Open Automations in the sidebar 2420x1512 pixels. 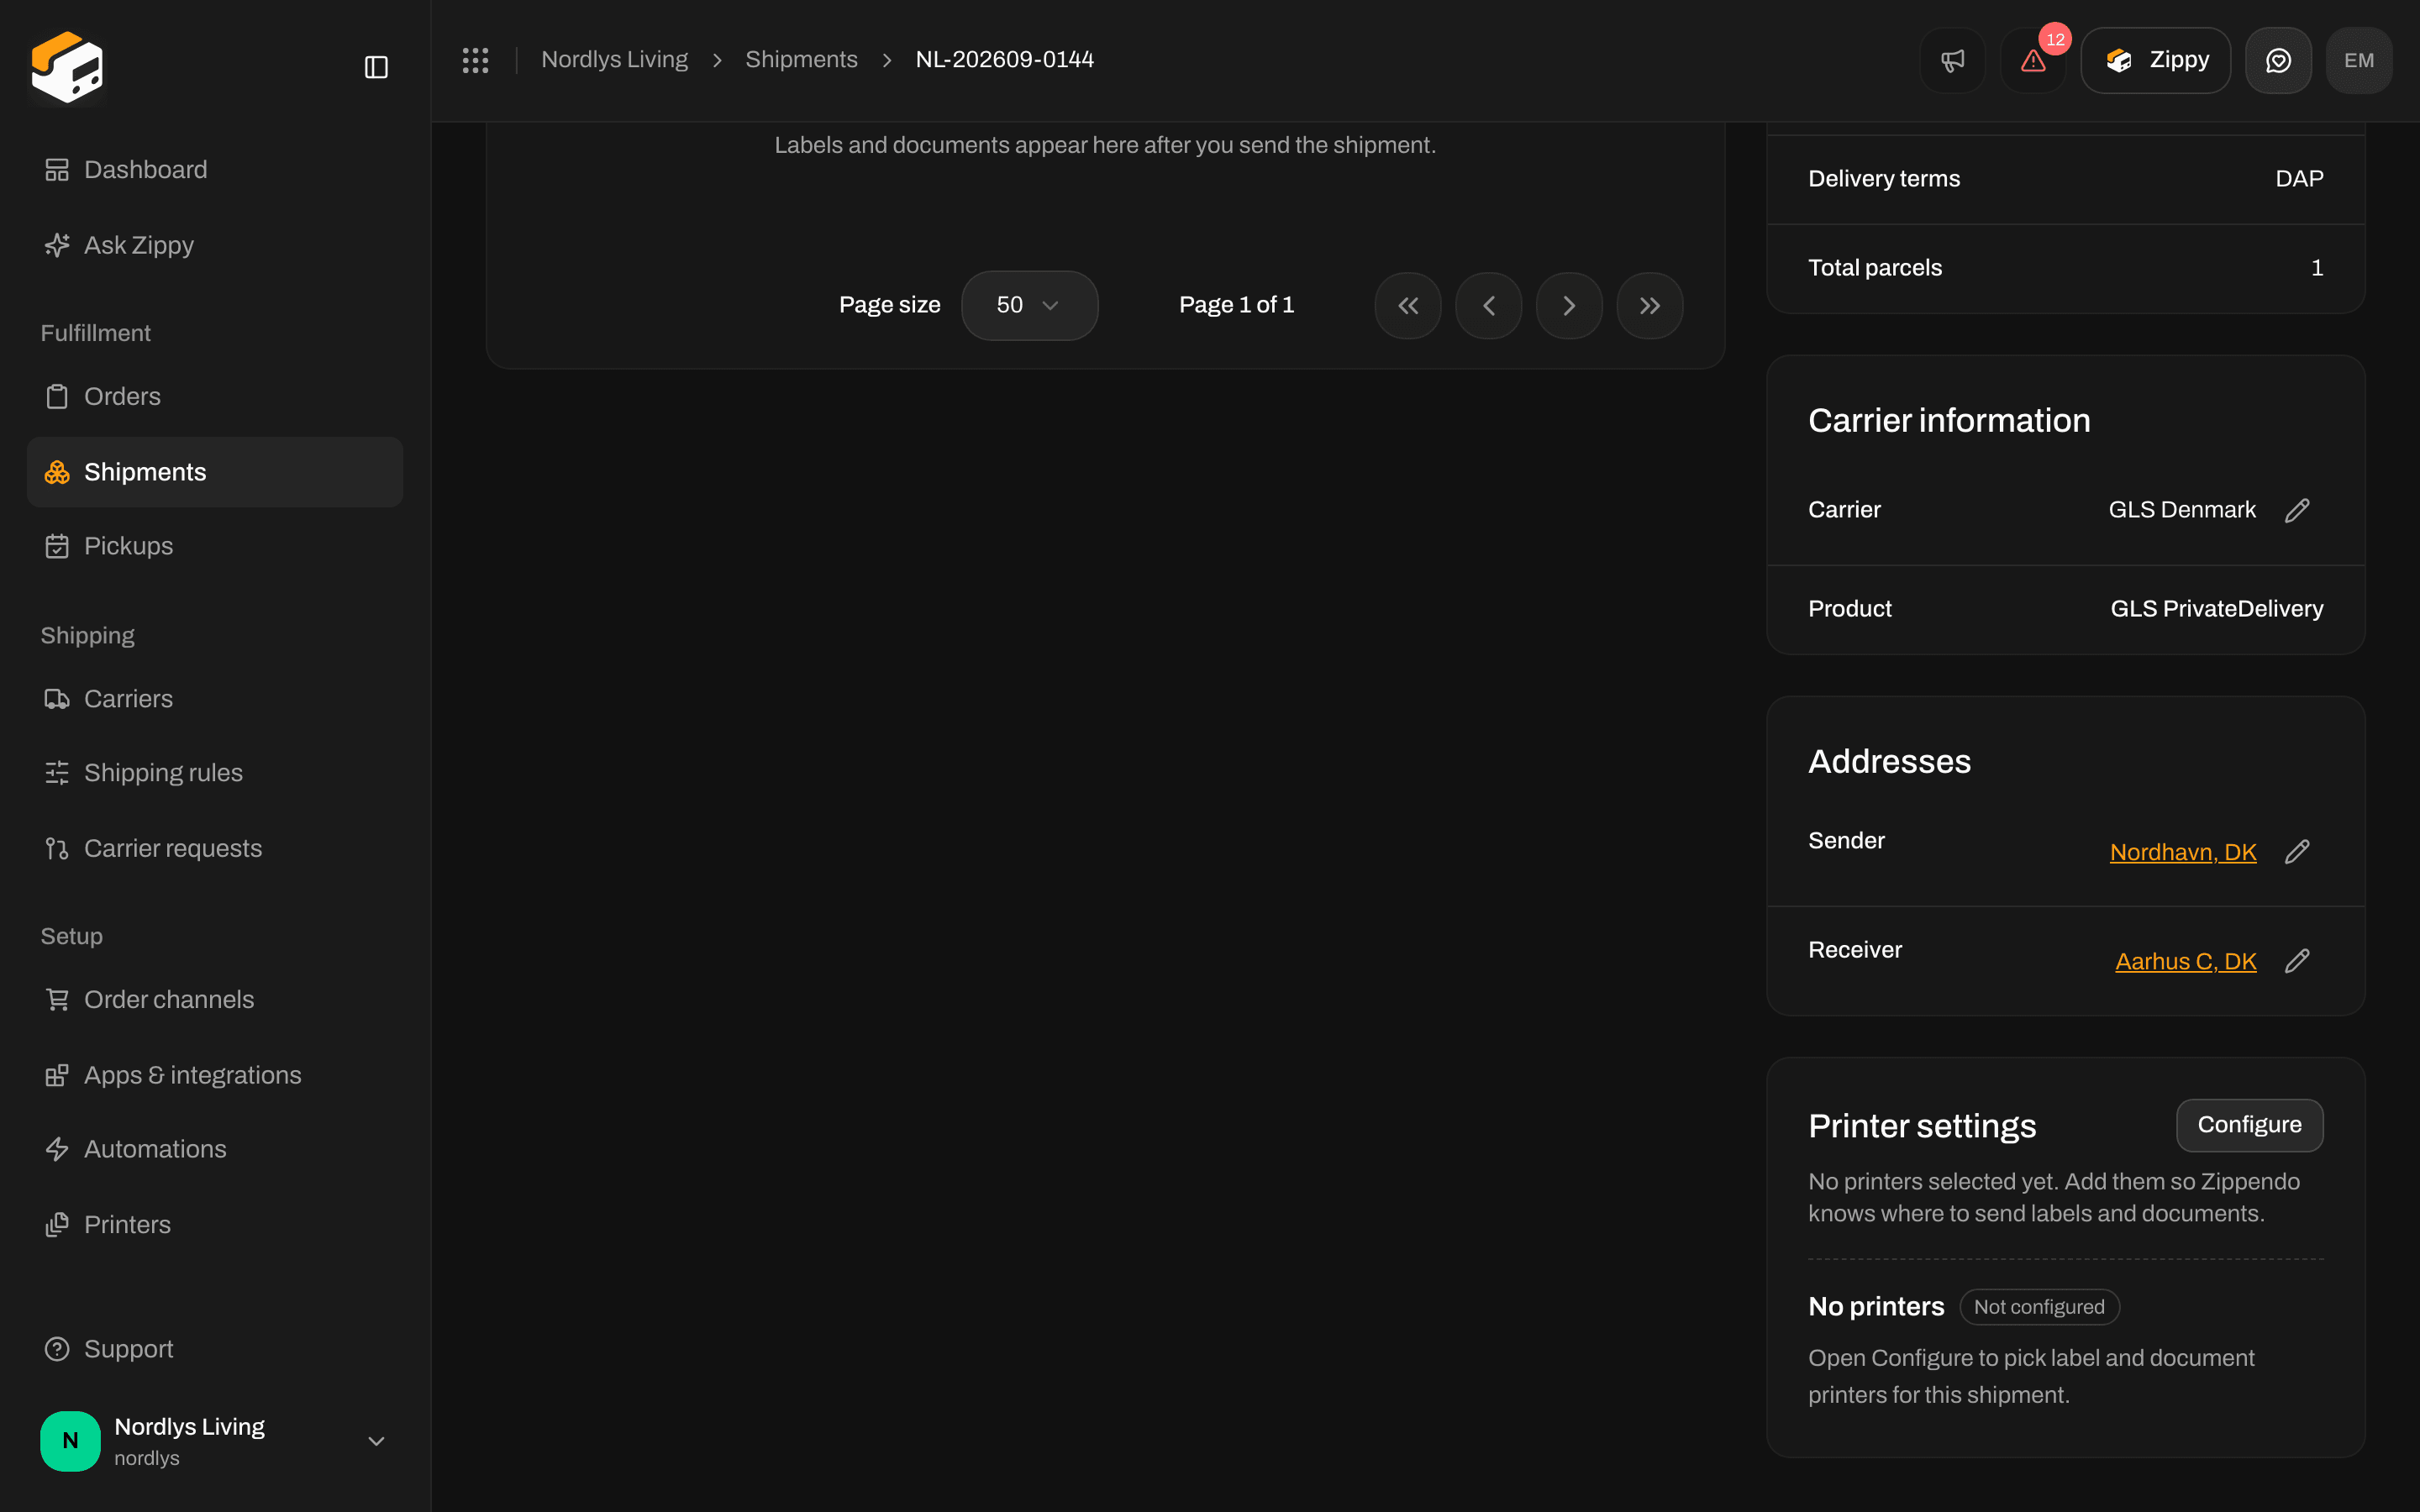pyautogui.click(x=215, y=1149)
